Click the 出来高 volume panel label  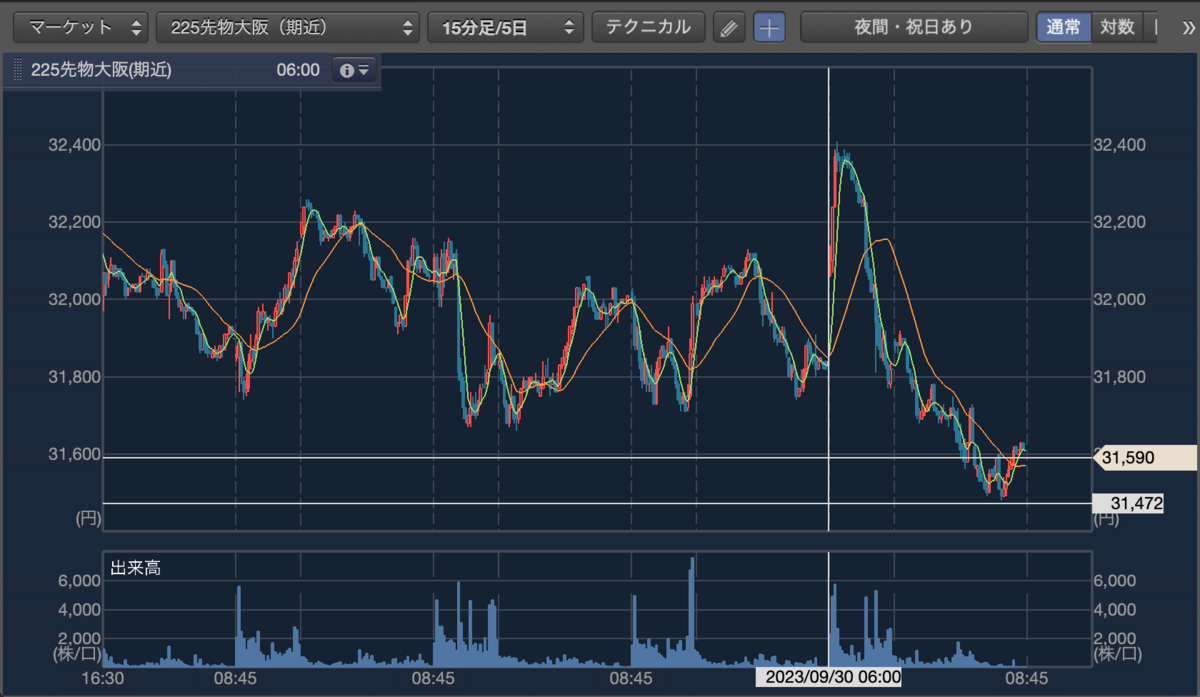(135, 569)
